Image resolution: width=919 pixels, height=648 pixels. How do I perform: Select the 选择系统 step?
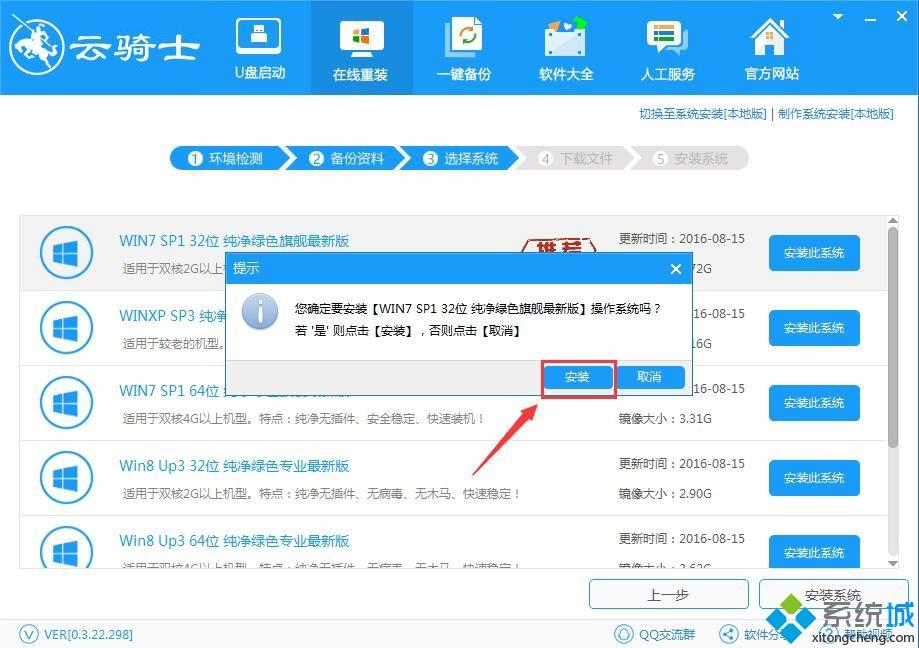click(x=460, y=159)
